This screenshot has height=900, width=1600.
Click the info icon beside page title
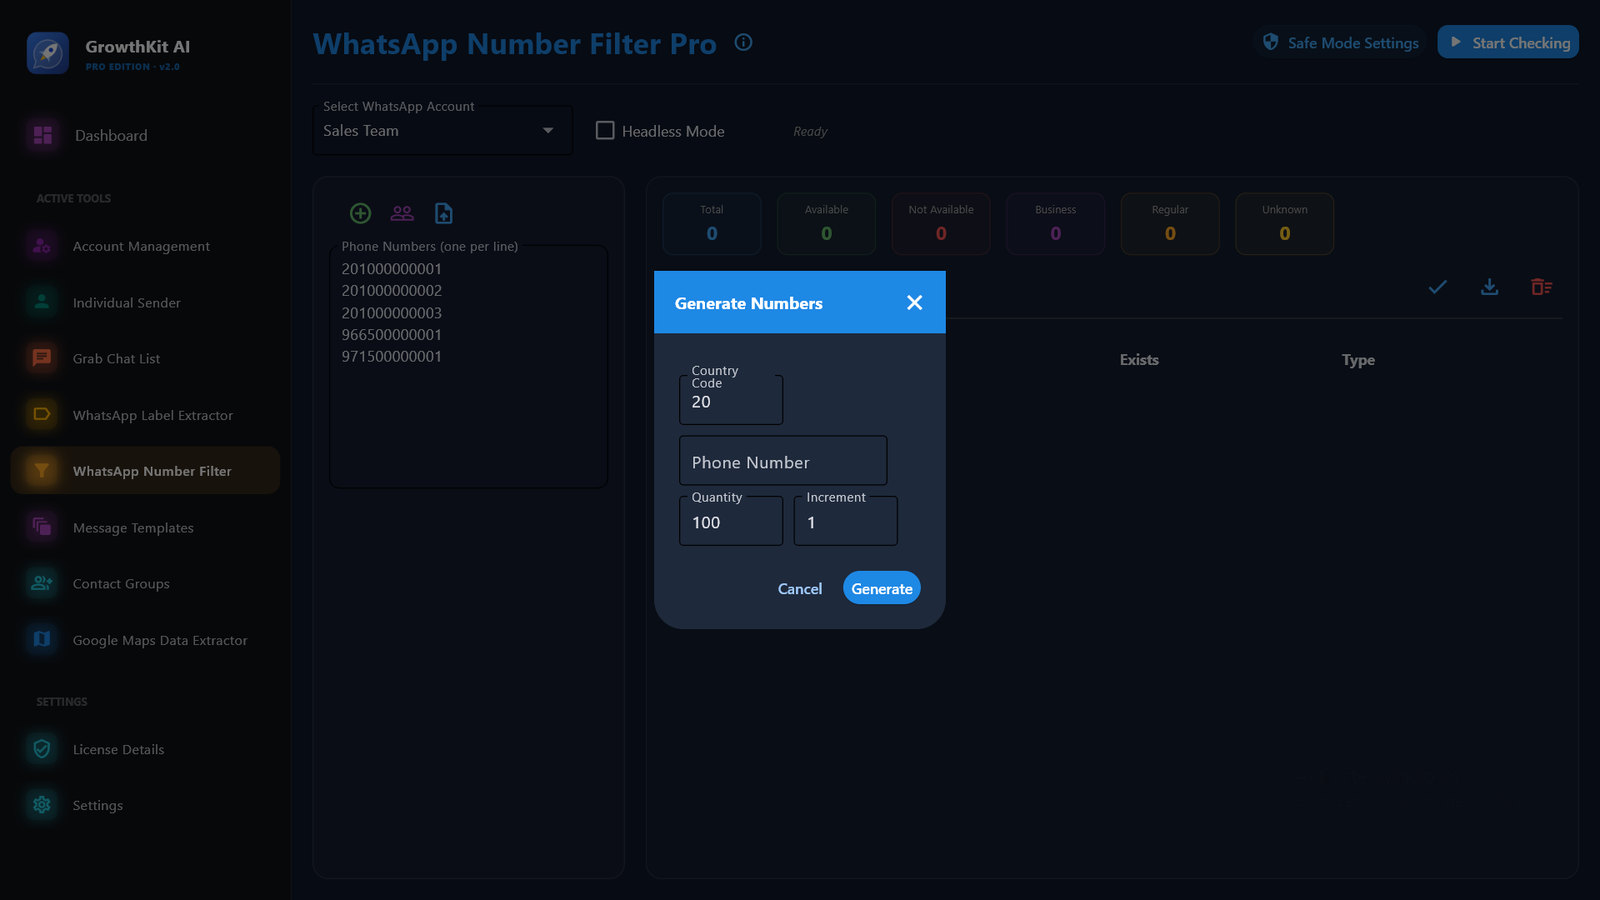pos(743,42)
